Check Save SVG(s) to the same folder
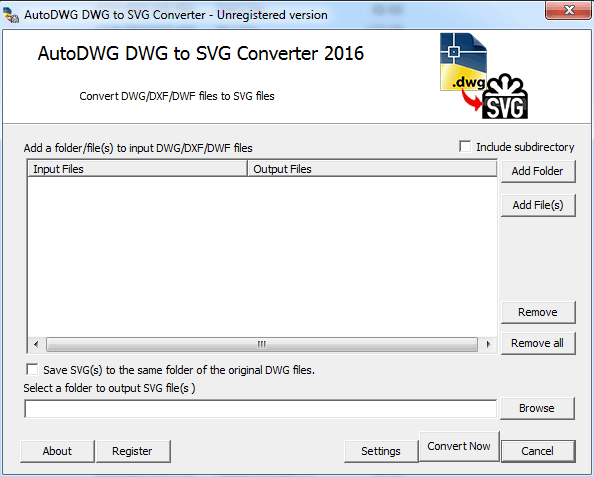 coord(32,369)
